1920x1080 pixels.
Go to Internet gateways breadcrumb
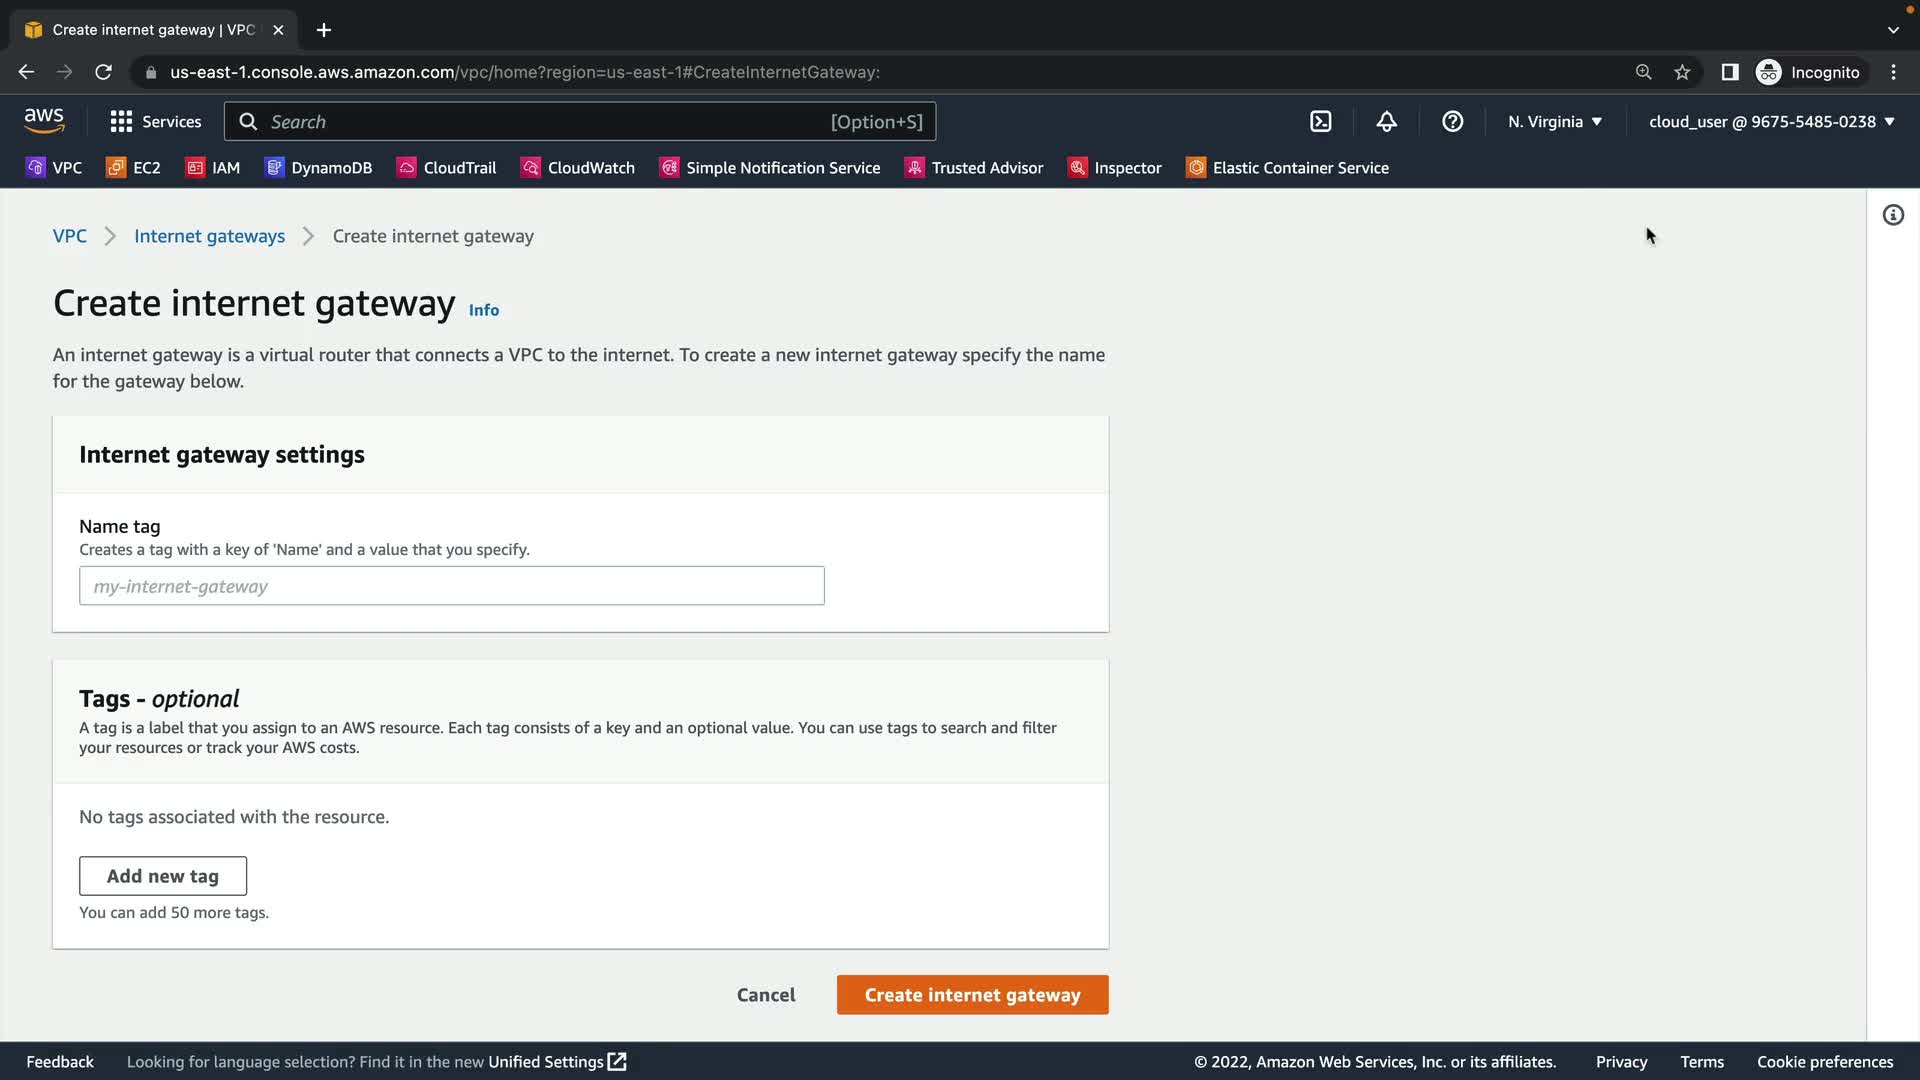209,236
